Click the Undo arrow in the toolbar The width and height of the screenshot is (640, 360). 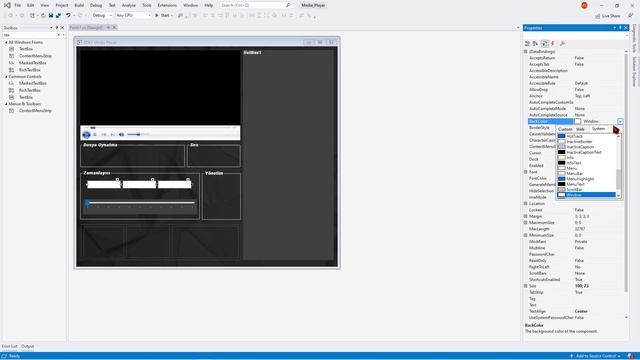click(x=68, y=16)
